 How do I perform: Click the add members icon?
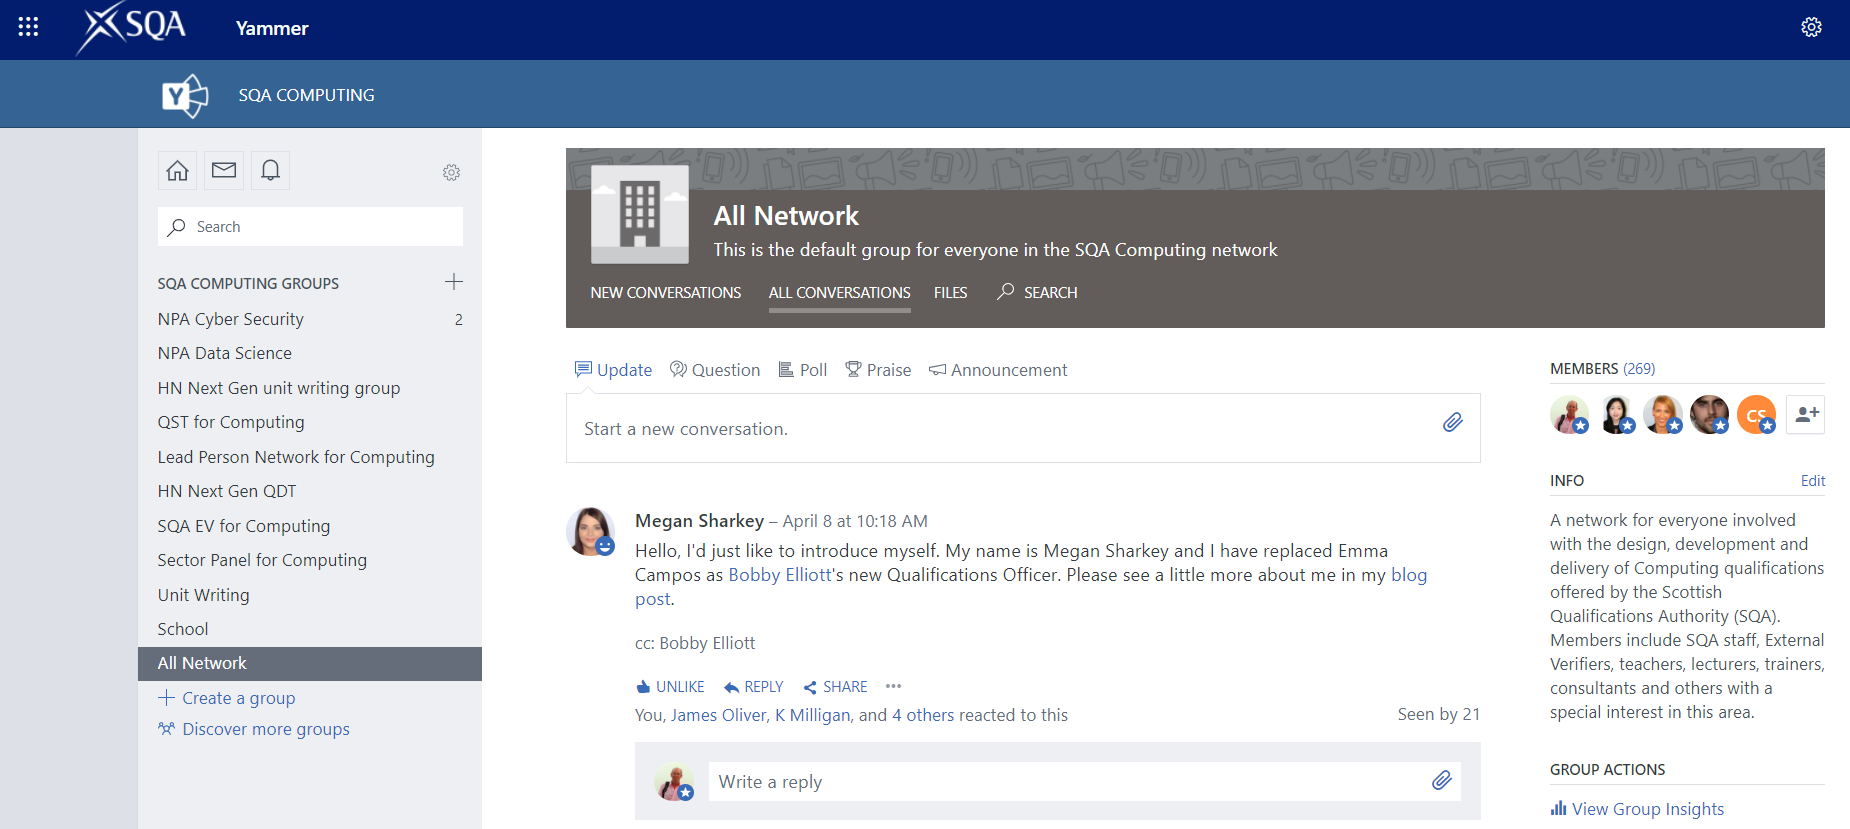pos(1806,414)
